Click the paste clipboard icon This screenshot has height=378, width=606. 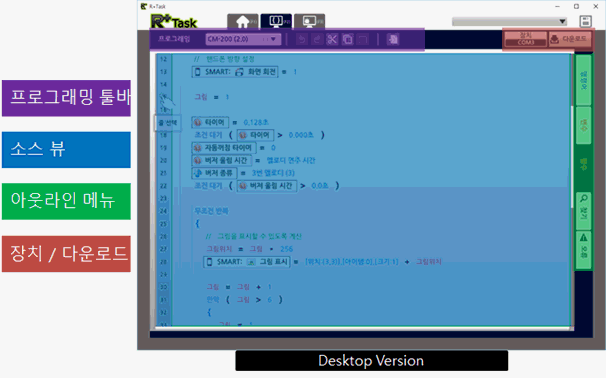pos(347,39)
